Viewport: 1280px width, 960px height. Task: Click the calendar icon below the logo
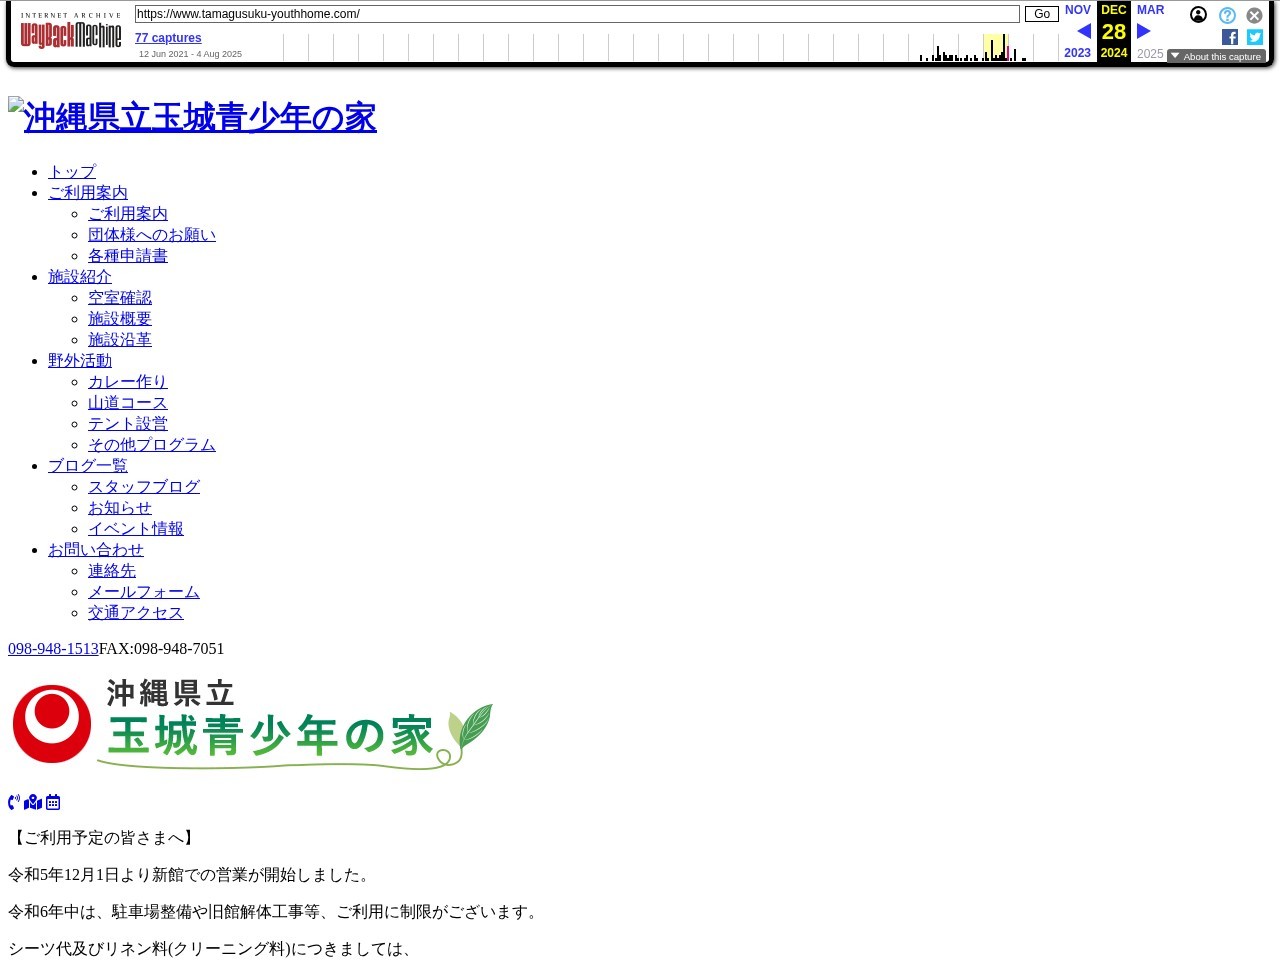53,802
